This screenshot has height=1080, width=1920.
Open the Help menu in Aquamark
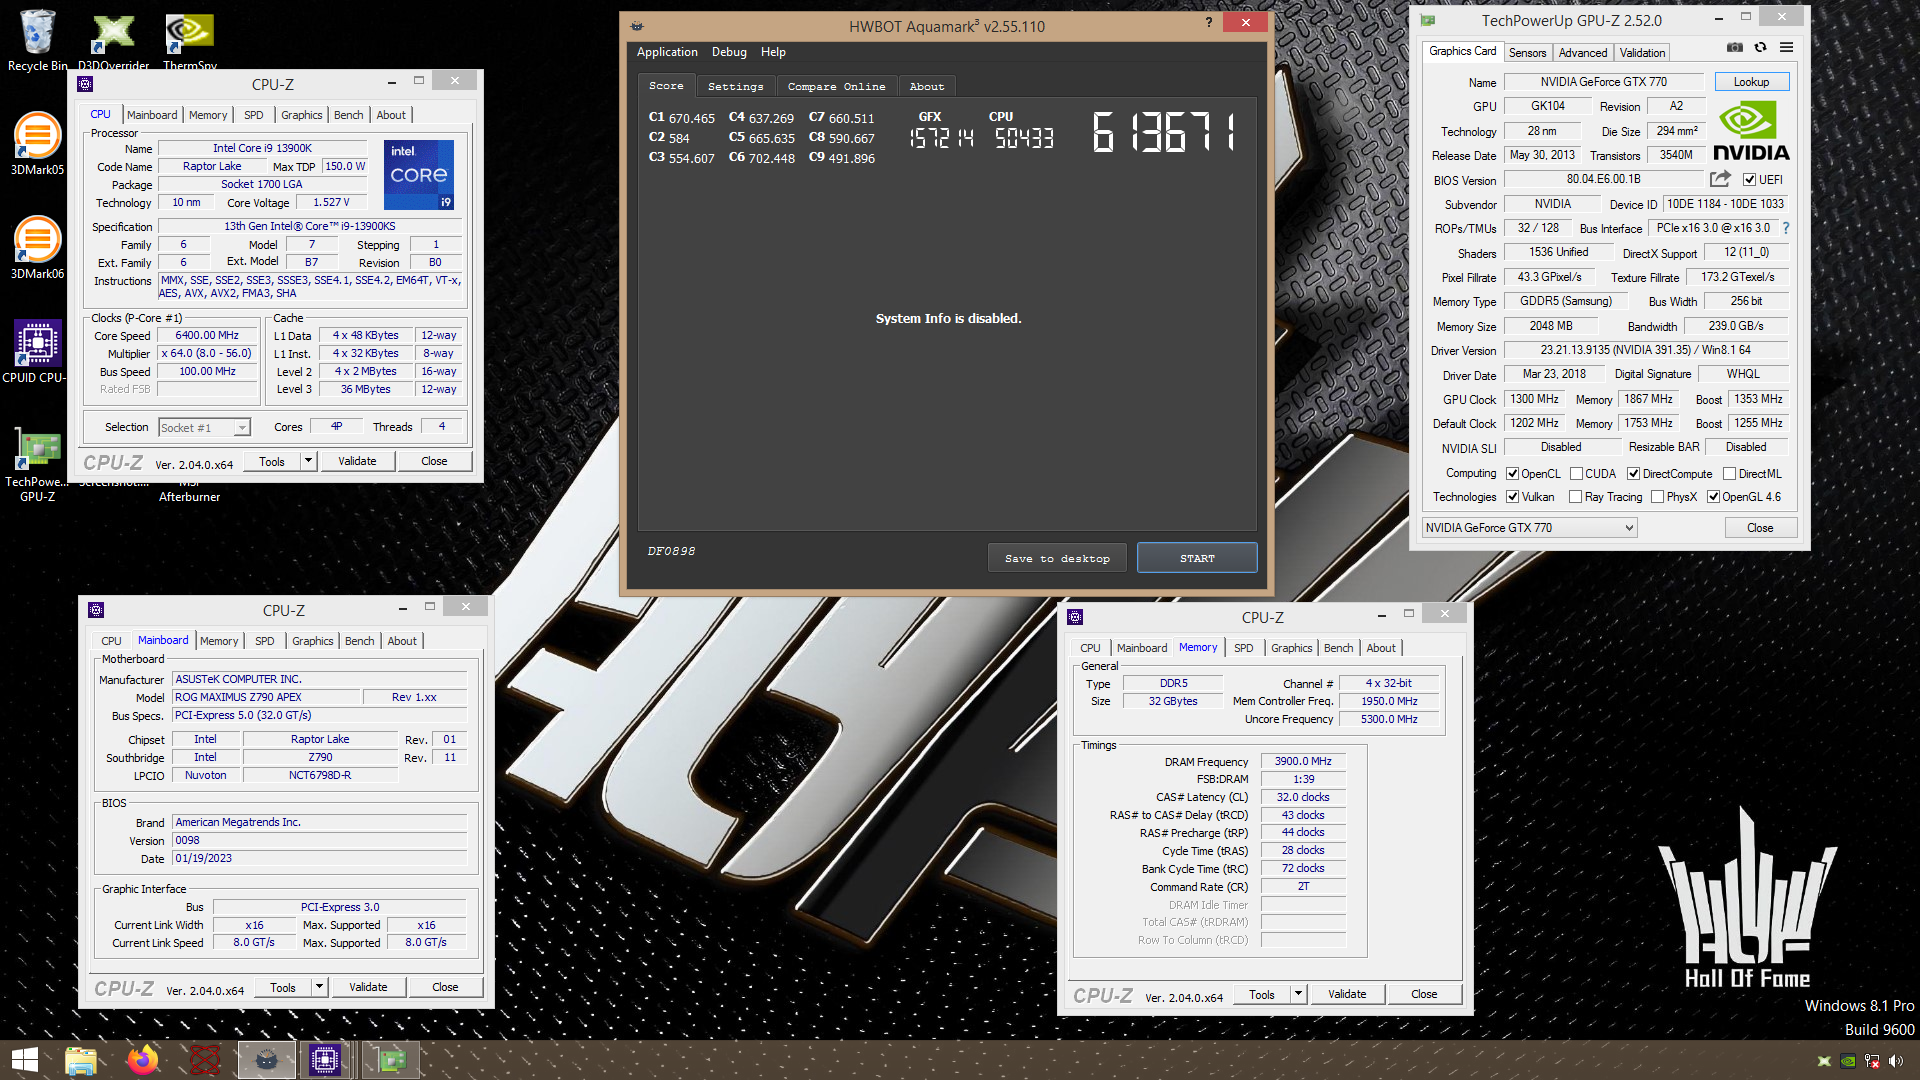(773, 52)
